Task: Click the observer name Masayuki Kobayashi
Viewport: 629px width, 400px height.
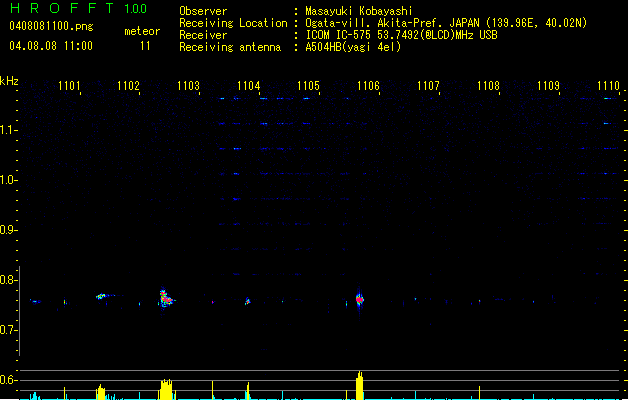Action: 359,11
